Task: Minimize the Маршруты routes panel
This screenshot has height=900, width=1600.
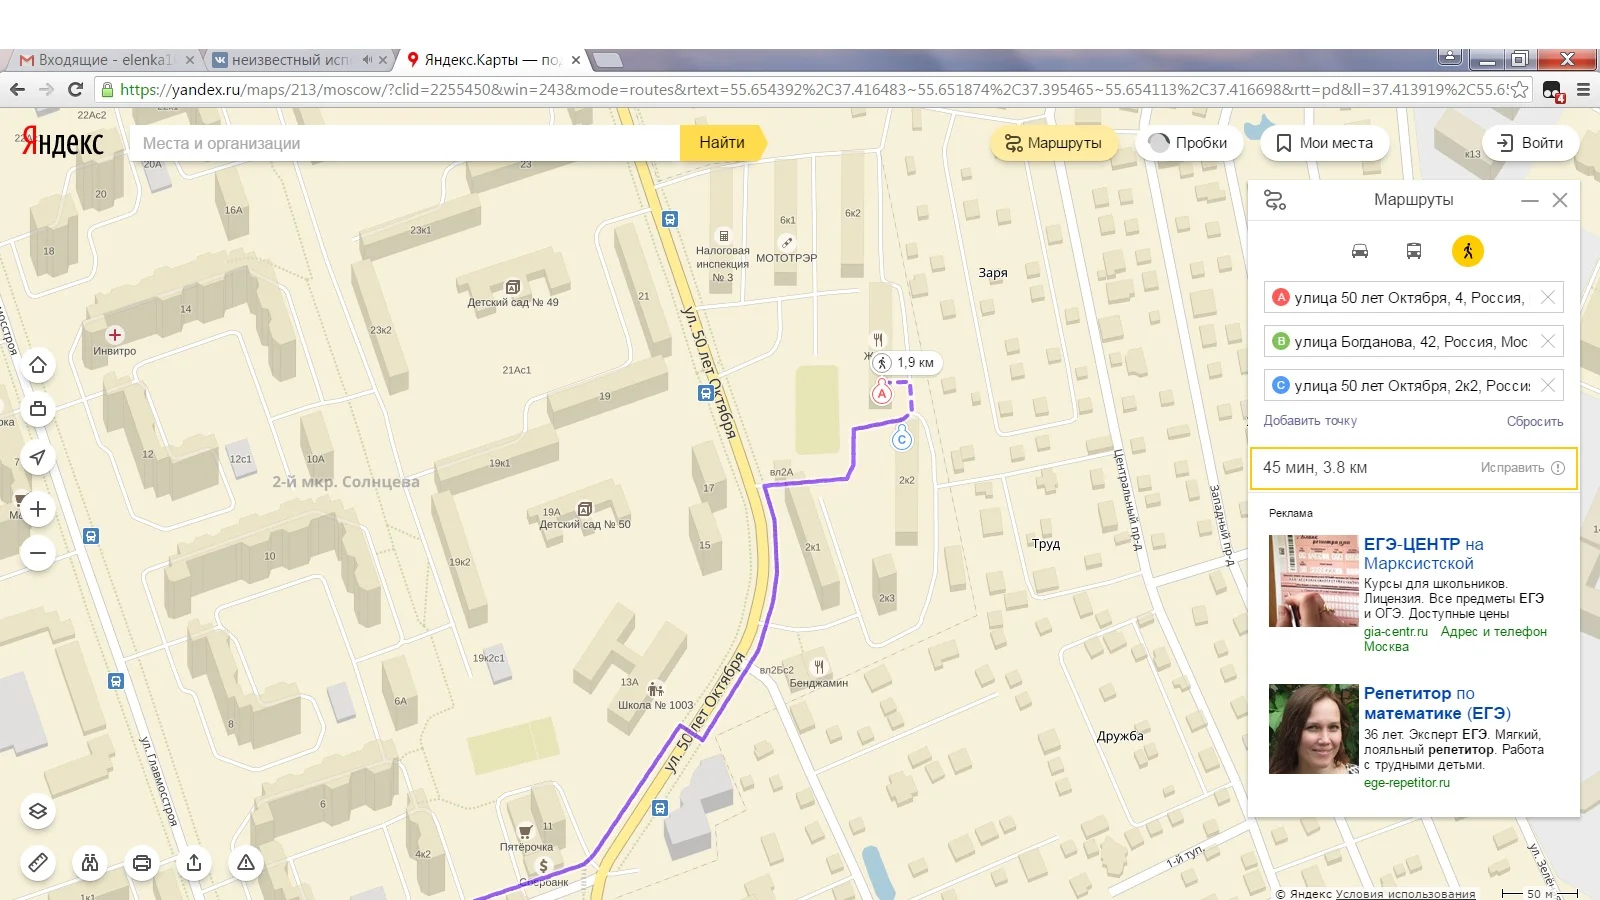Action: (1530, 200)
